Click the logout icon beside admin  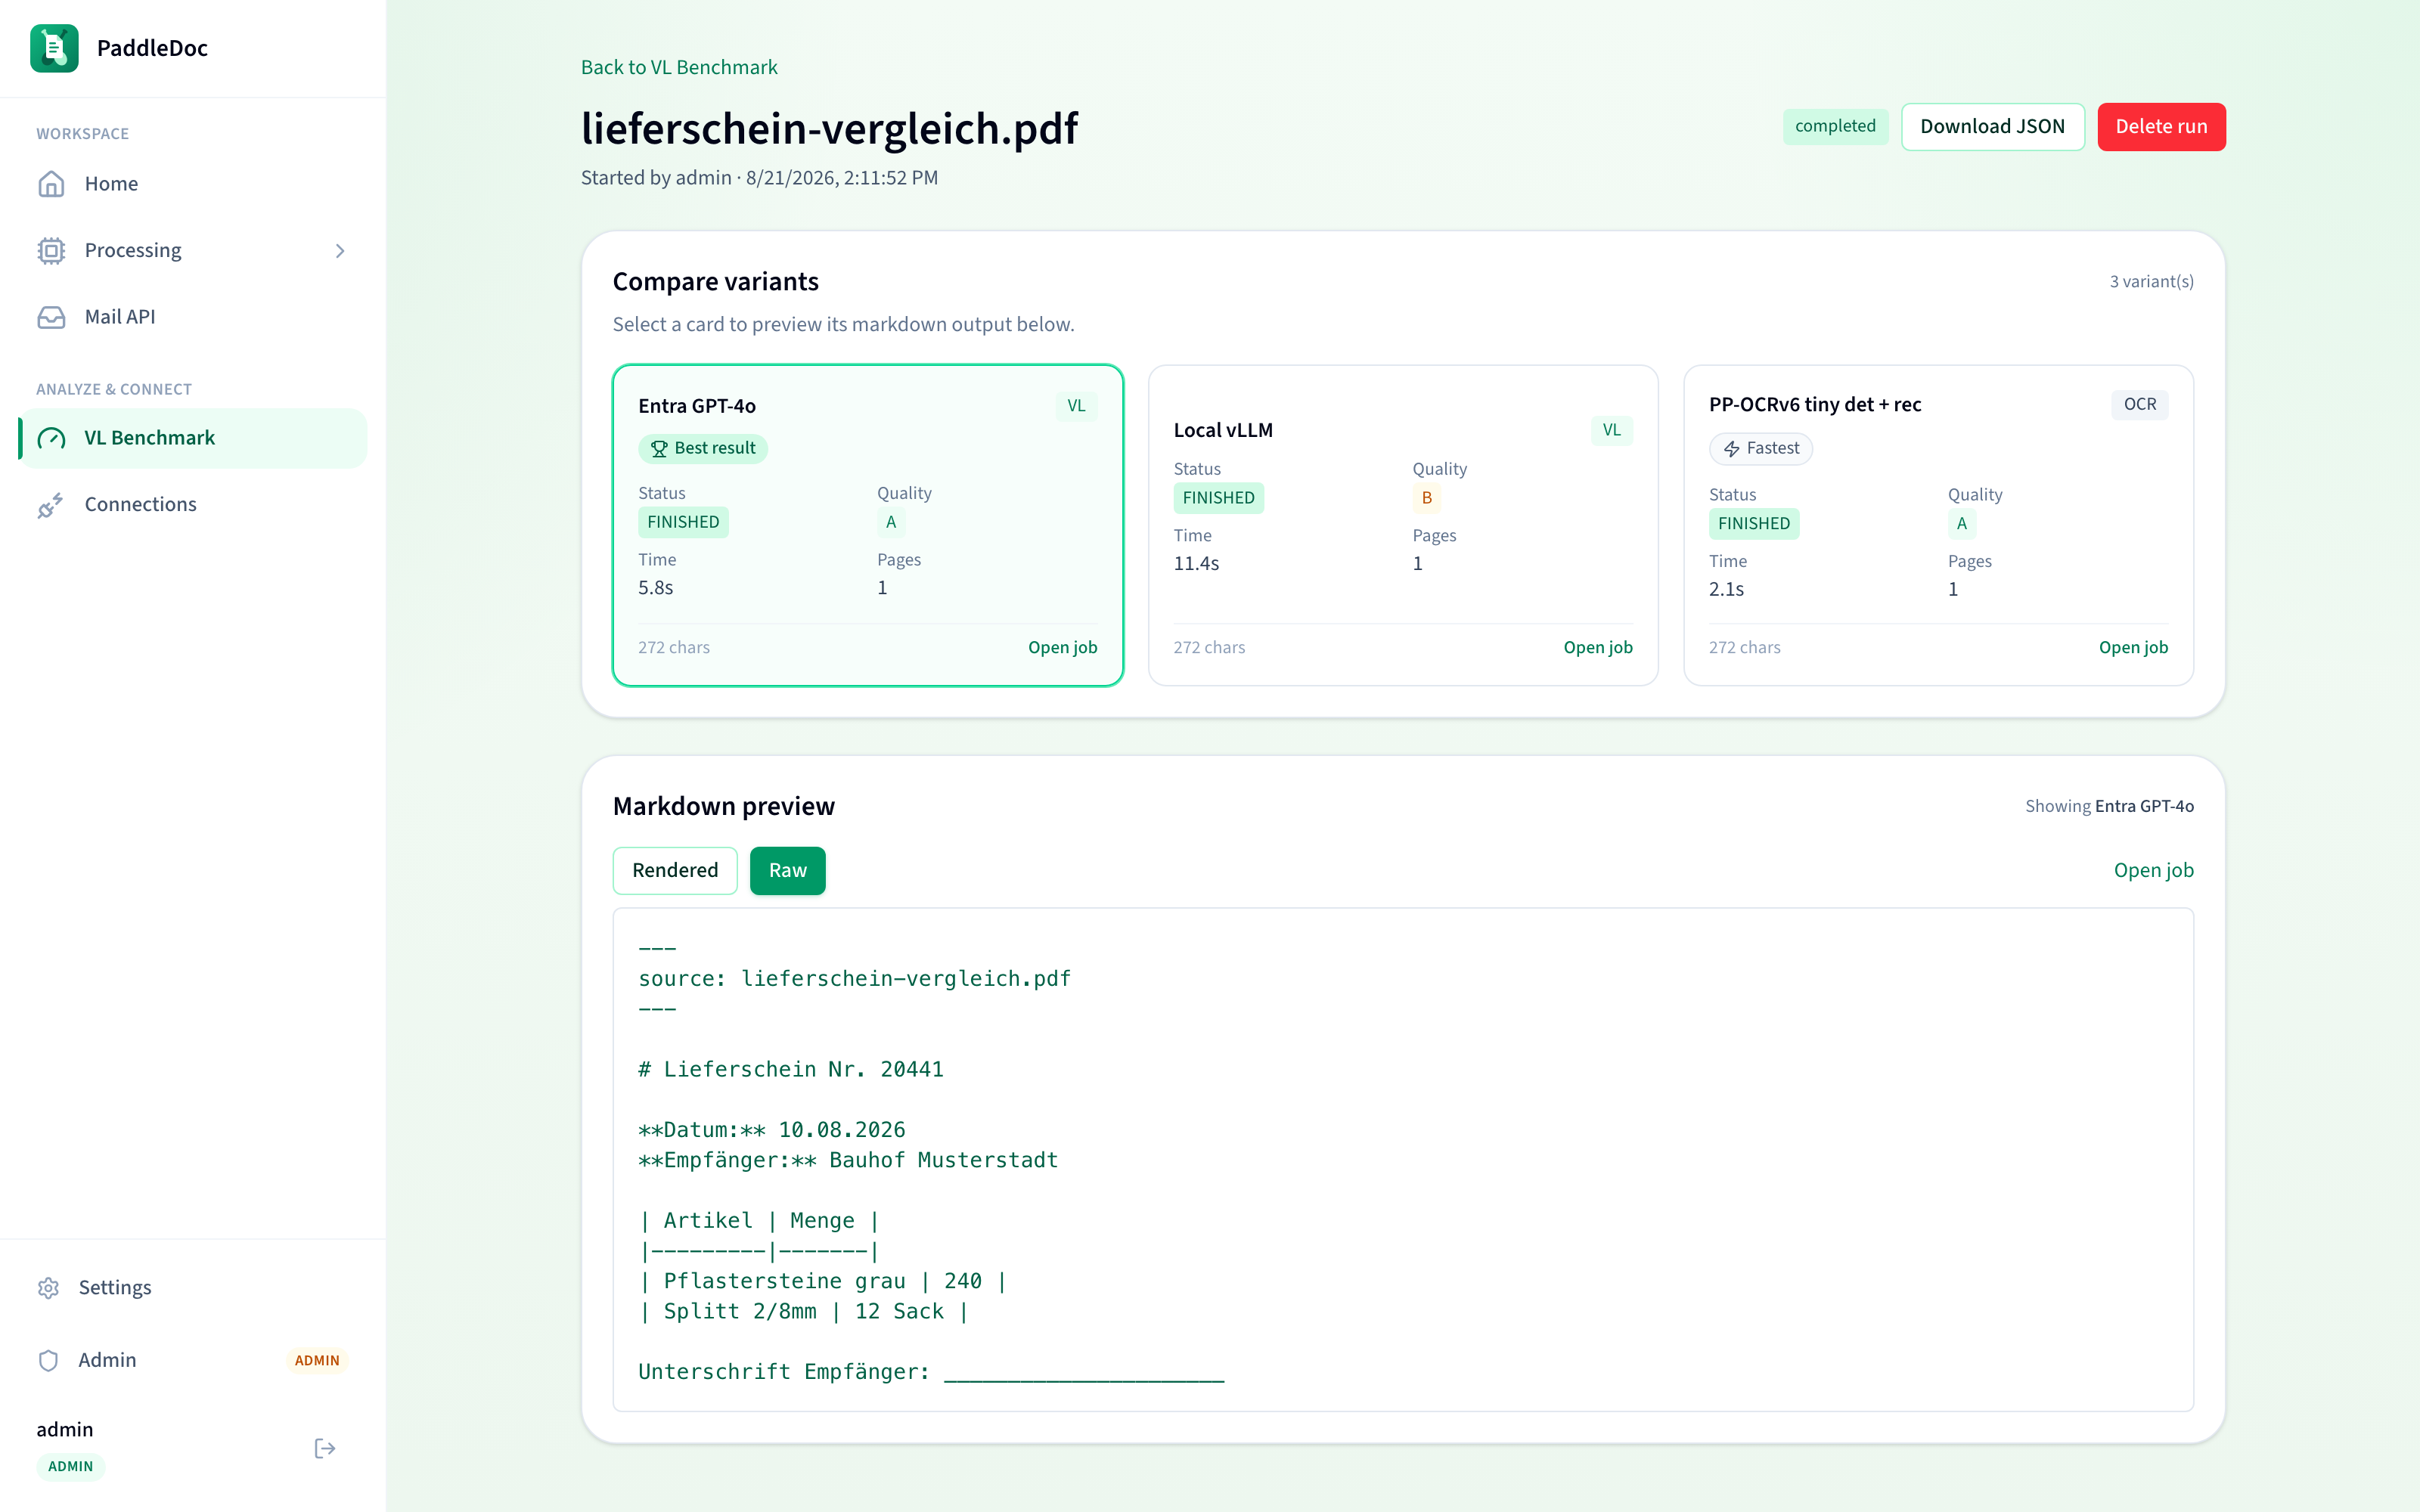325,1448
